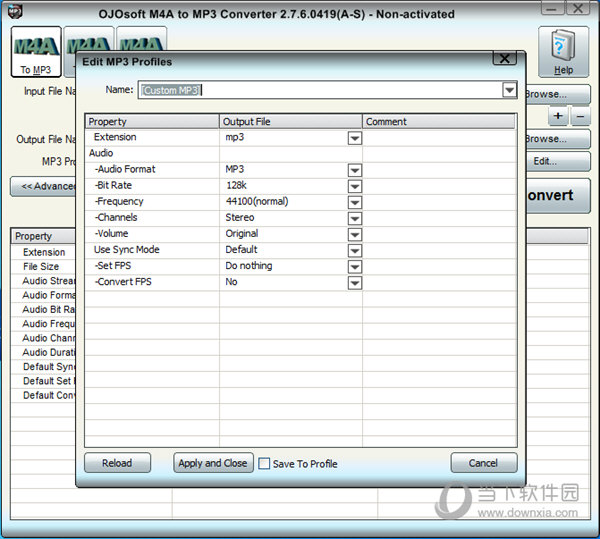The image size is (600, 539).
Task: Click the -Convert FPS property label
Action: point(123,282)
